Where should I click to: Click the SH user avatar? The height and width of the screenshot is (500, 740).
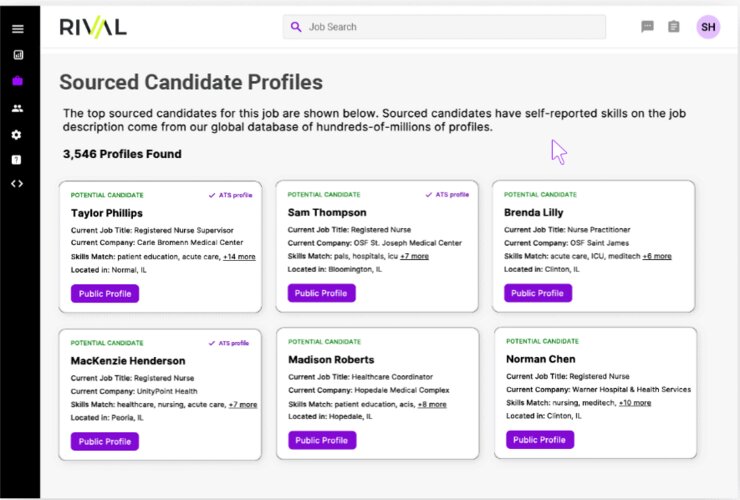tap(708, 27)
